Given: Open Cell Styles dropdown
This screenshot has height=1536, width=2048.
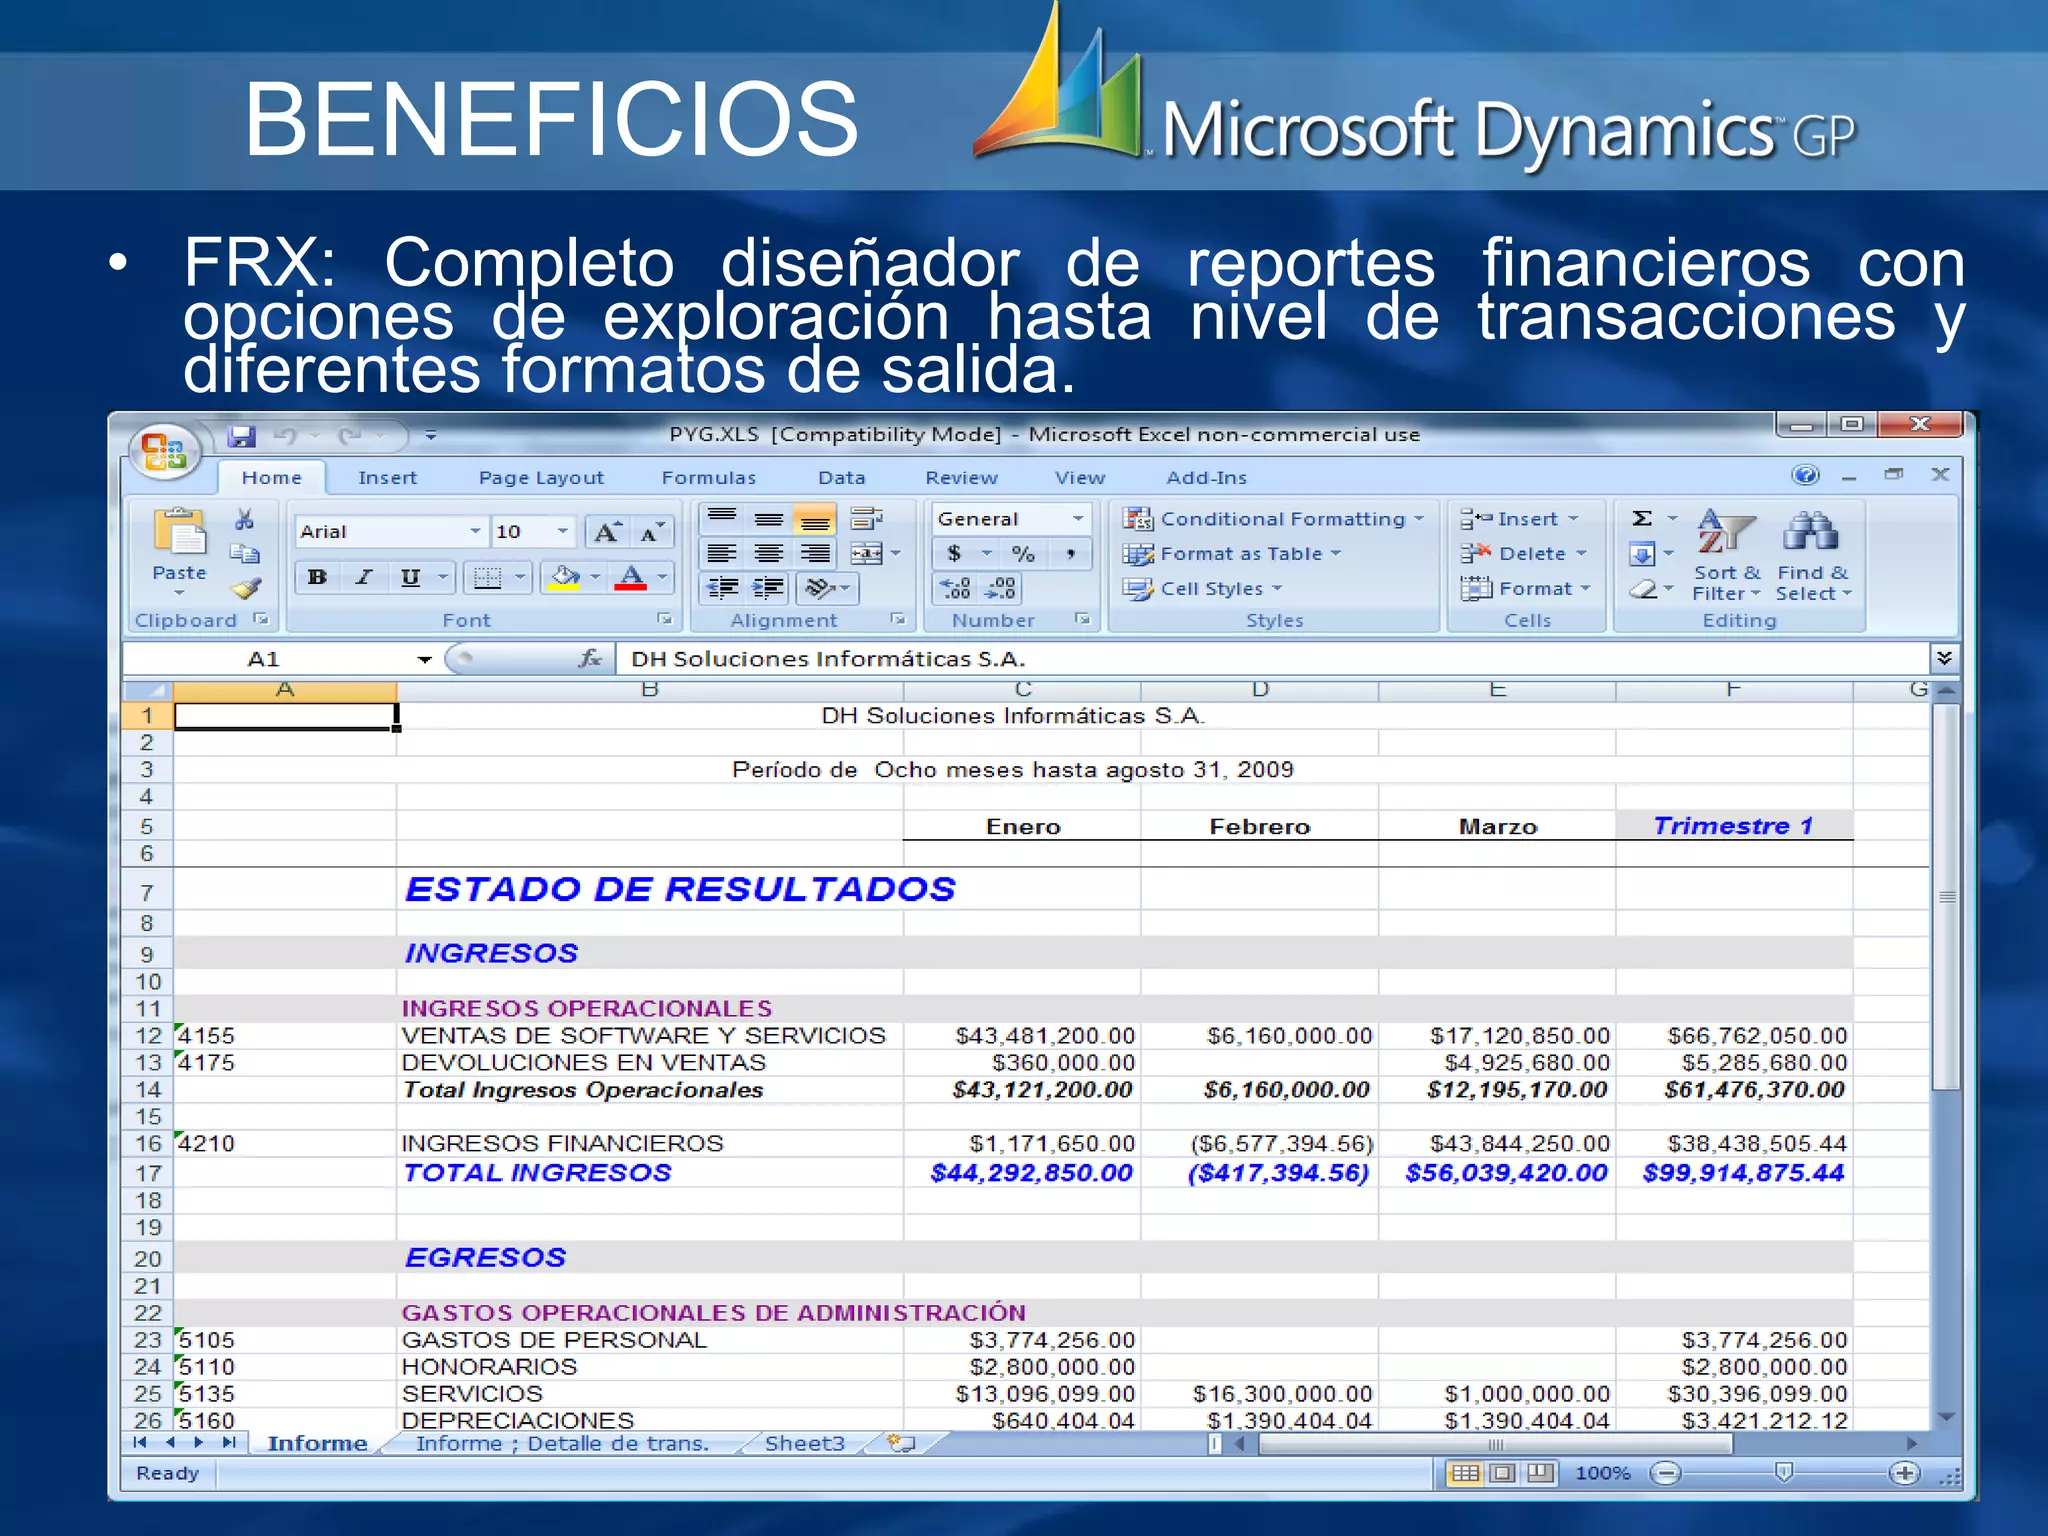Looking at the screenshot, I should pos(1203,588).
